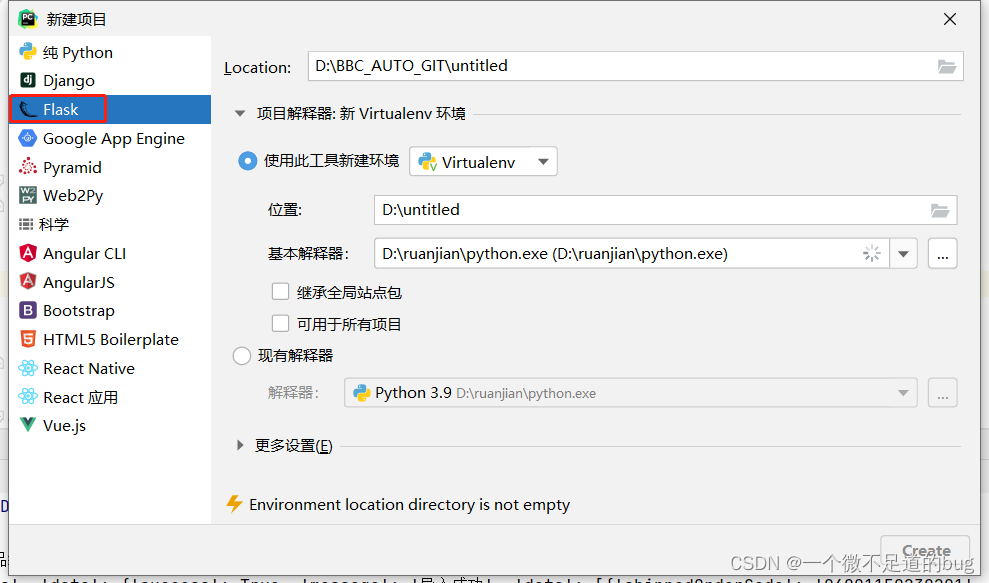Pick the Google App Engine icon
The height and width of the screenshot is (583, 989).
(x=28, y=138)
